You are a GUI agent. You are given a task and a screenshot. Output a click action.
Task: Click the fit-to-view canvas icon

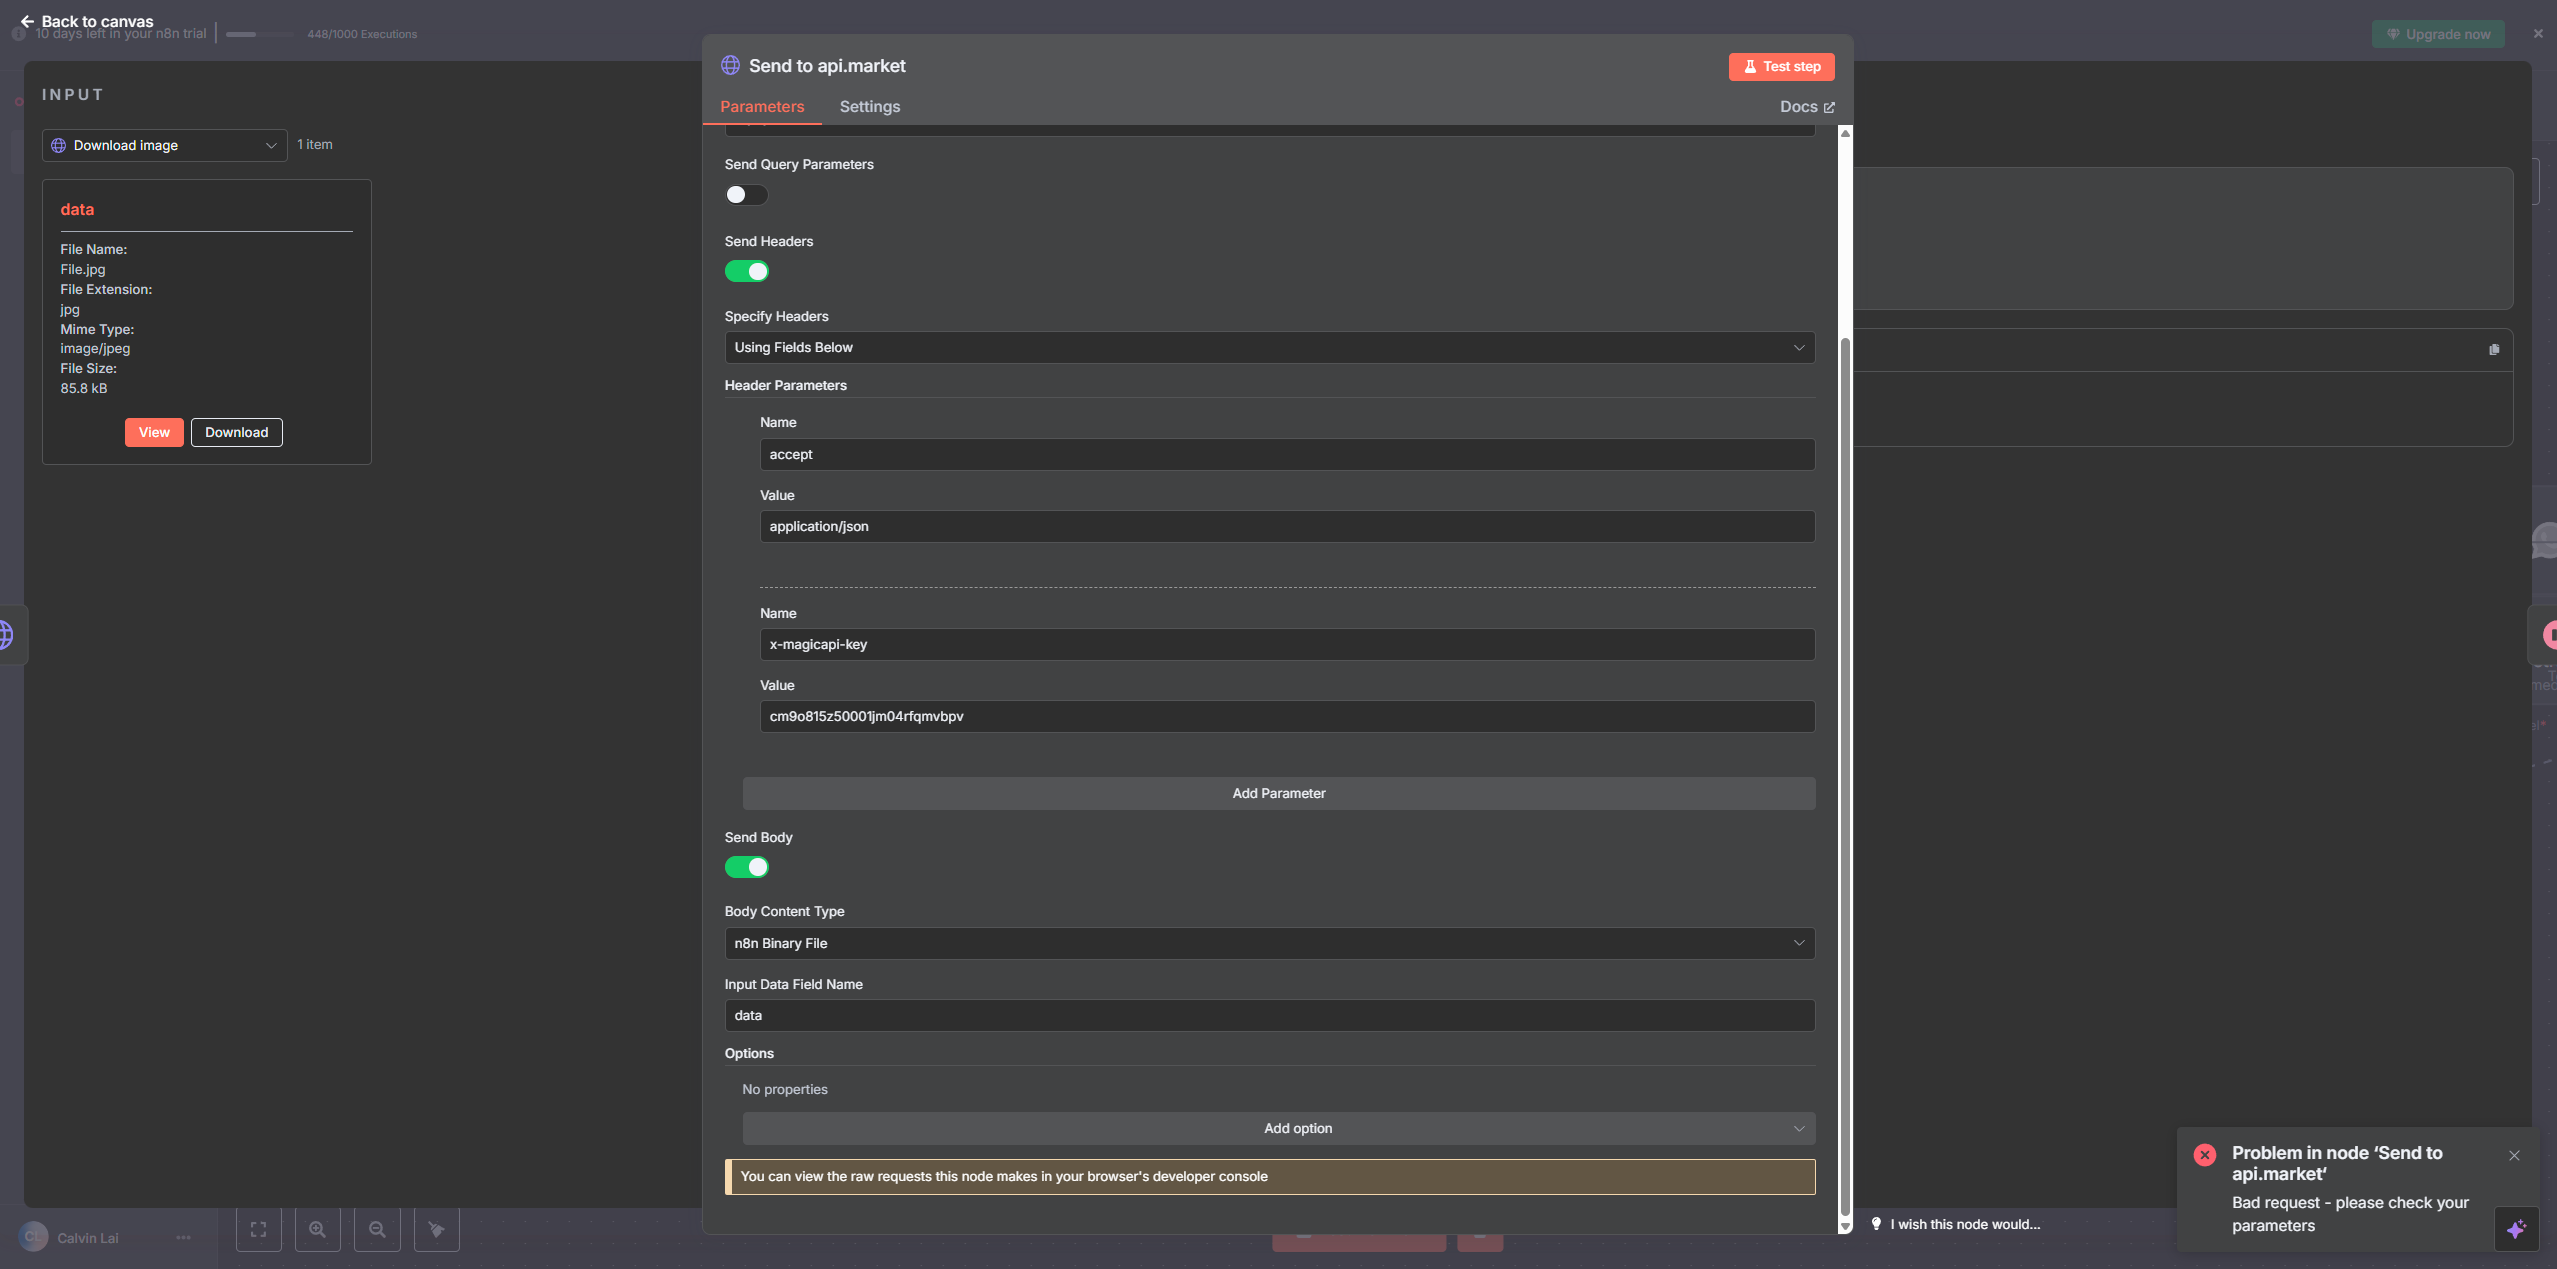[258, 1229]
